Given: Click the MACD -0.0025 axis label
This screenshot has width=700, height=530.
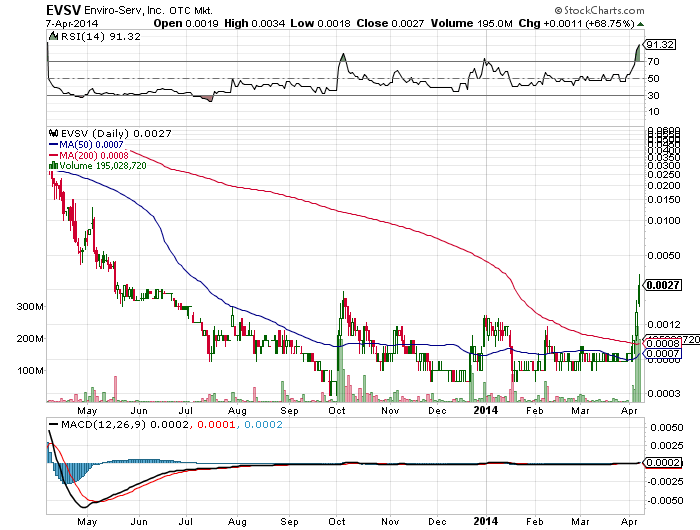Looking at the screenshot, I should coord(665,482).
